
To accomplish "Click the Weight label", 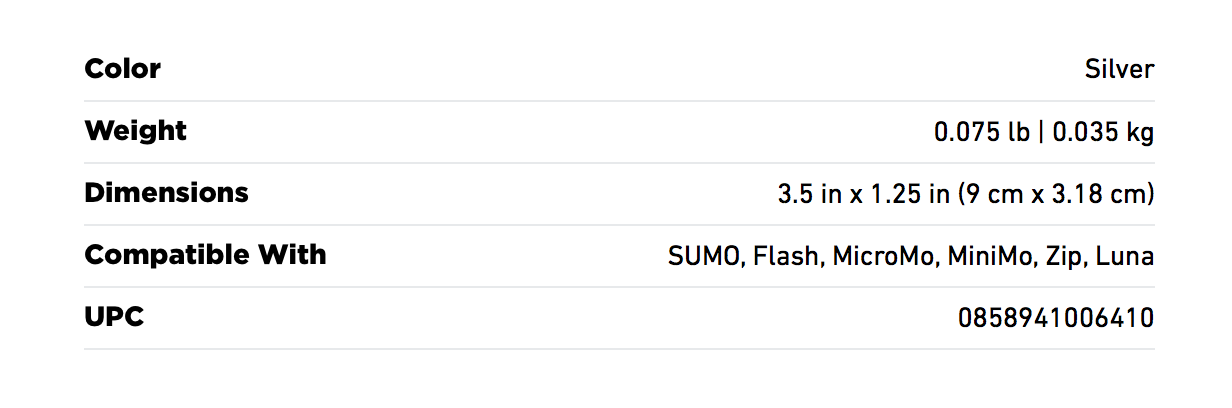I will [x=136, y=131].
